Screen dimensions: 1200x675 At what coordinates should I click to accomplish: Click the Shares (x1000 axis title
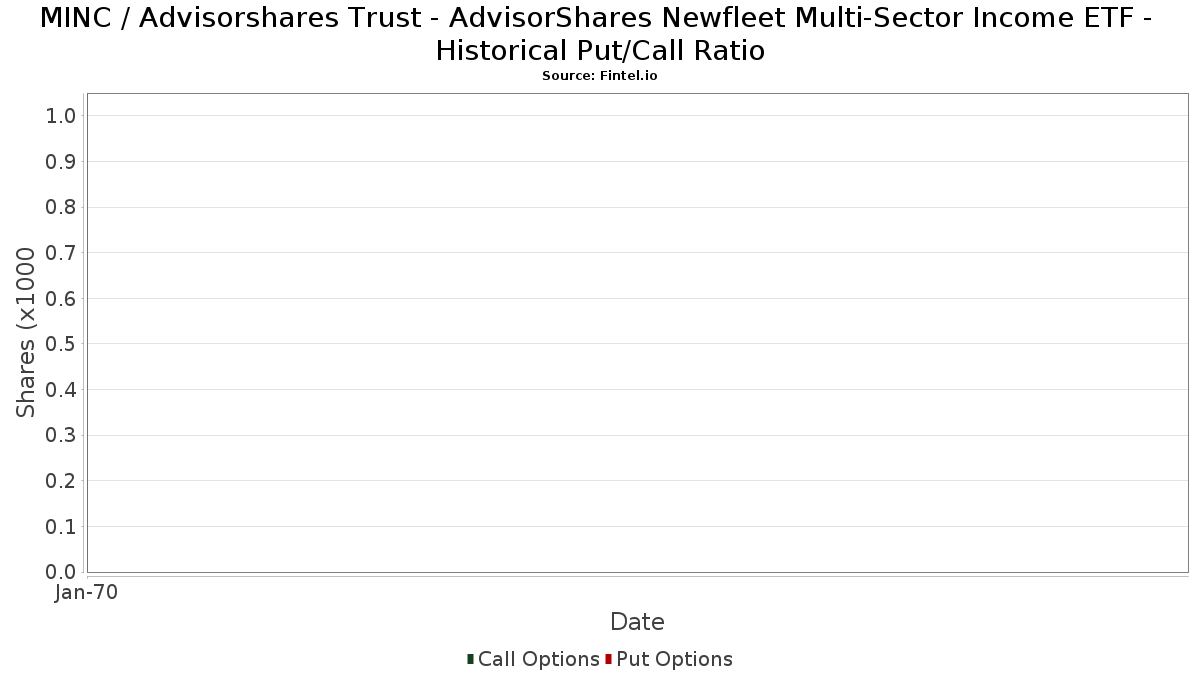pos(26,333)
